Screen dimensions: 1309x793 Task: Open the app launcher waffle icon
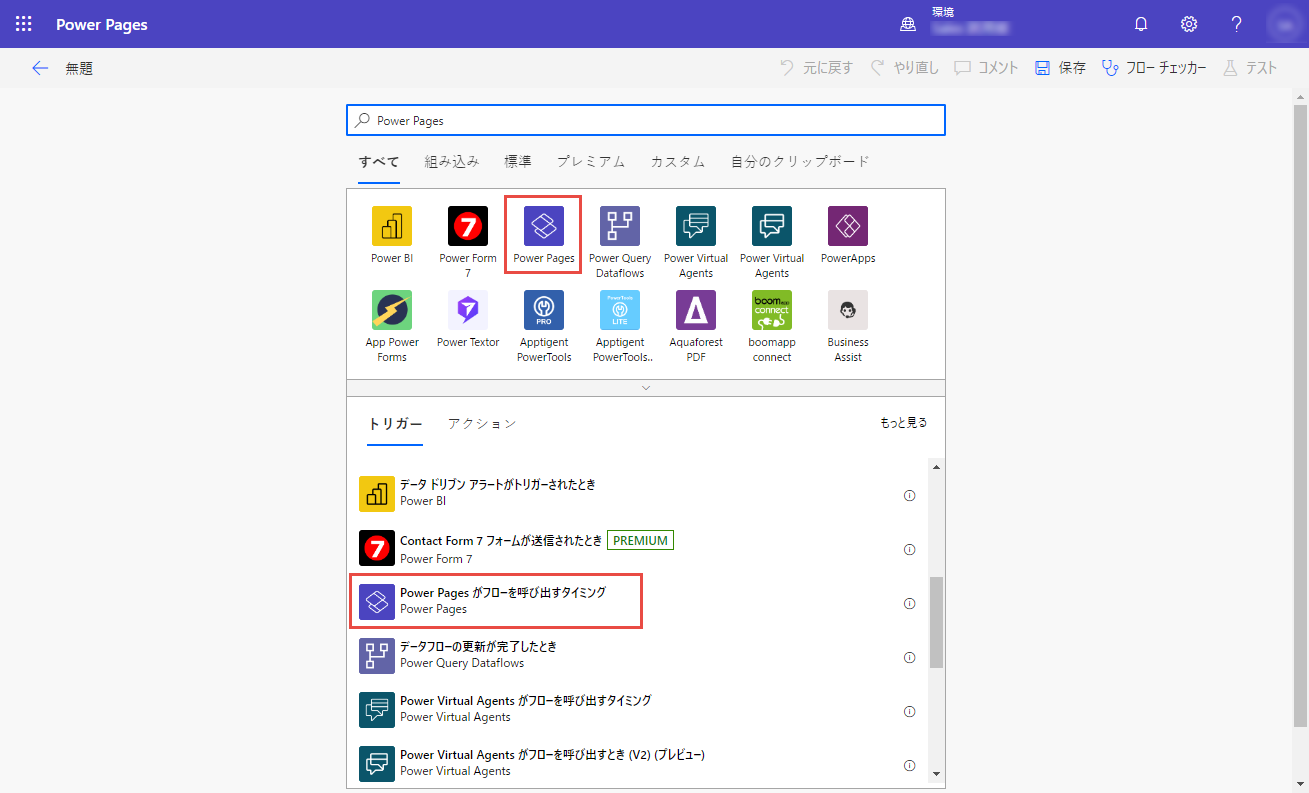click(23, 24)
